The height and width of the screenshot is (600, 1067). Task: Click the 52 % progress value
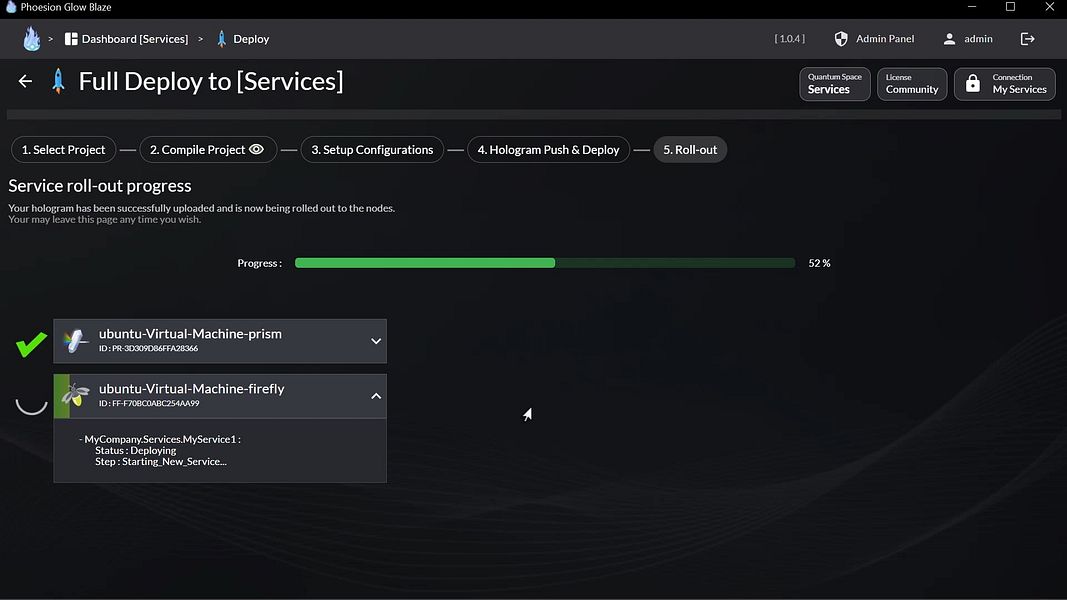click(819, 263)
